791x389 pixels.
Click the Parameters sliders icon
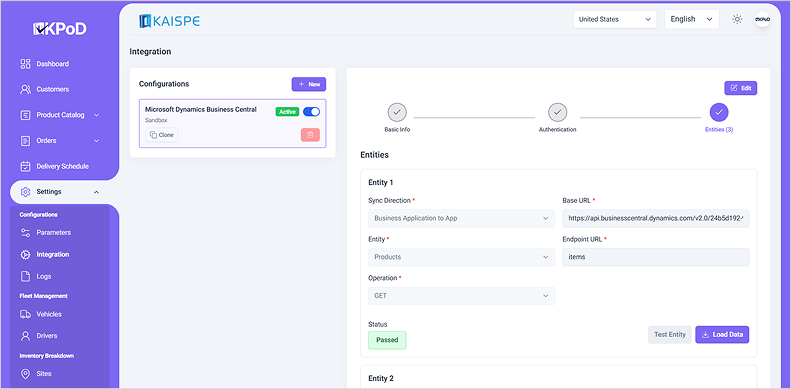tap(25, 233)
